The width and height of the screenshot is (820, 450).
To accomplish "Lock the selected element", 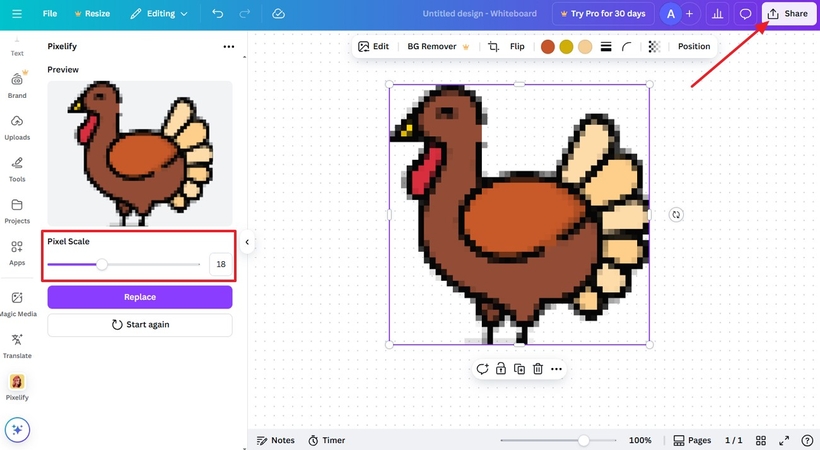I will pyautogui.click(x=501, y=369).
